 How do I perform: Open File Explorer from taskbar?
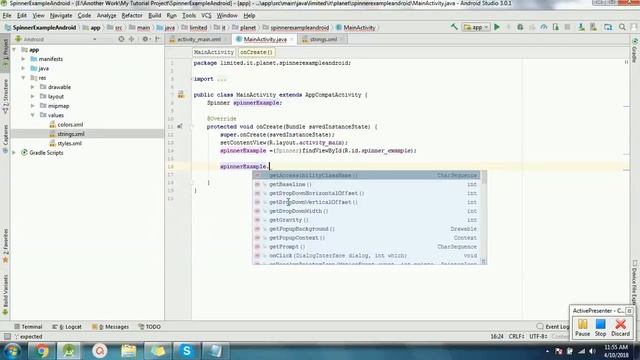click(x=129, y=351)
